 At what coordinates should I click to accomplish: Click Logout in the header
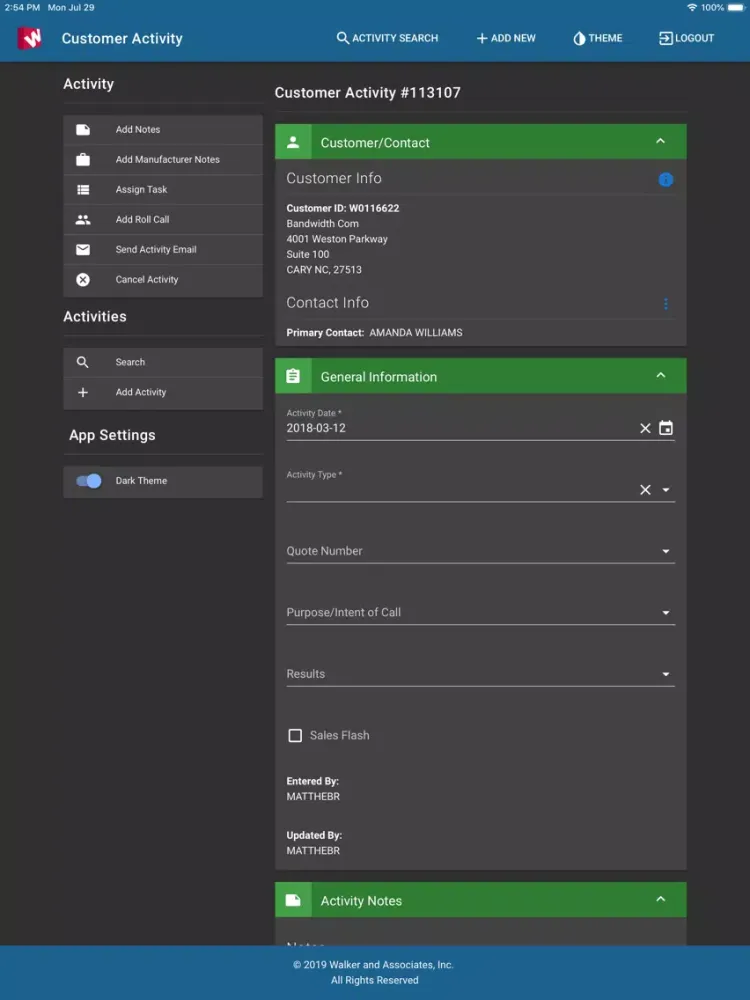point(686,38)
